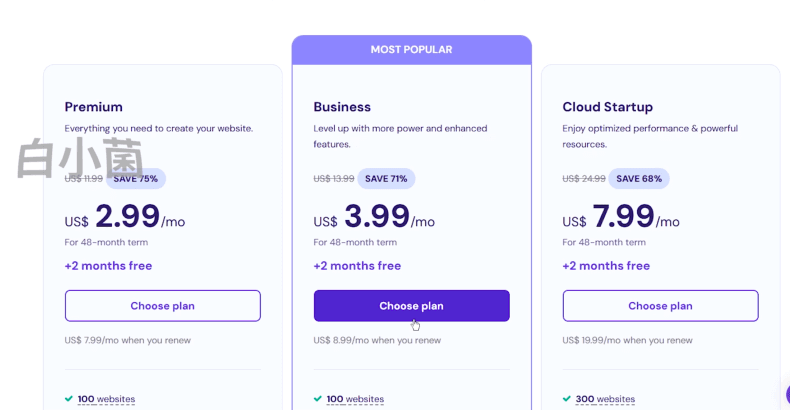Image resolution: width=790 pixels, height=410 pixels.
Task: Choose the Business plan
Action: (412, 306)
